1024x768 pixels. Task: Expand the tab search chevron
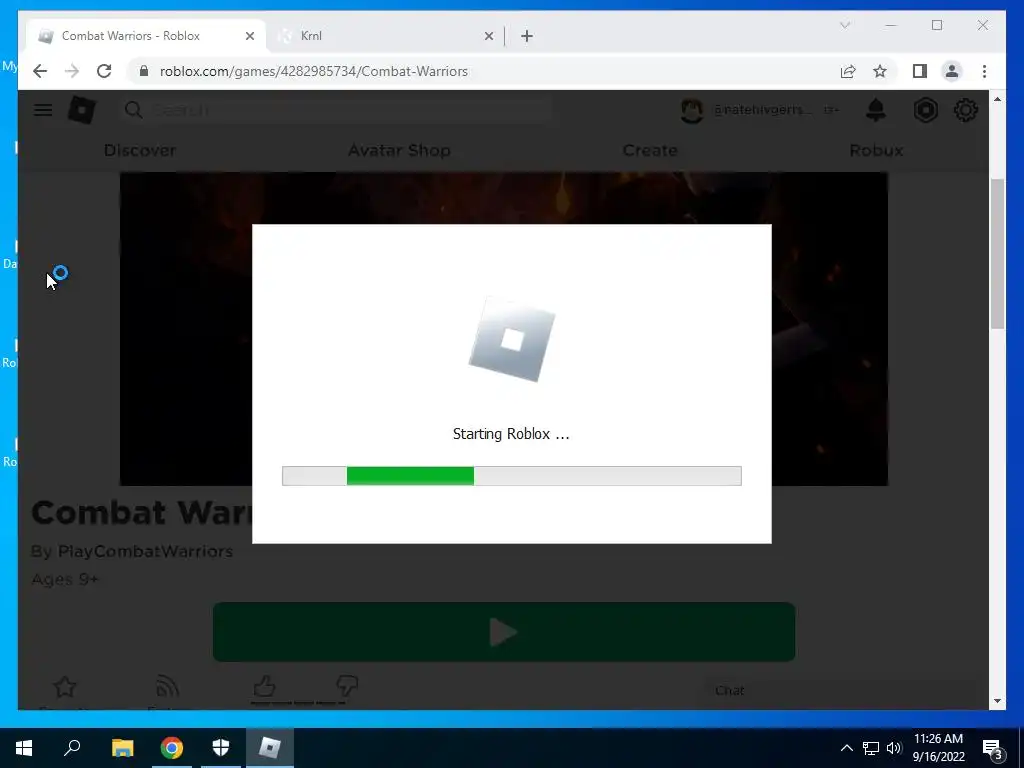844,25
